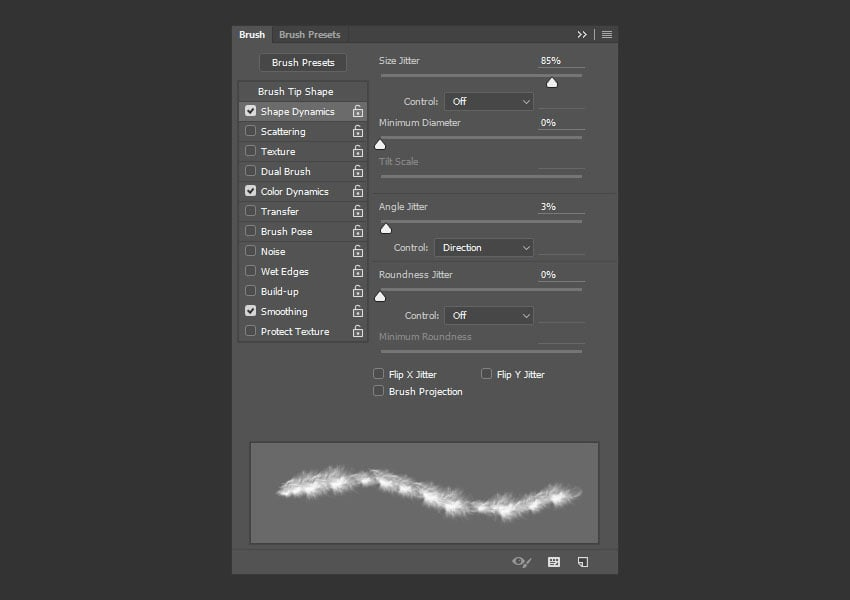
Task: Toggle the lock icon next to Texture
Action: [x=357, y=152]
